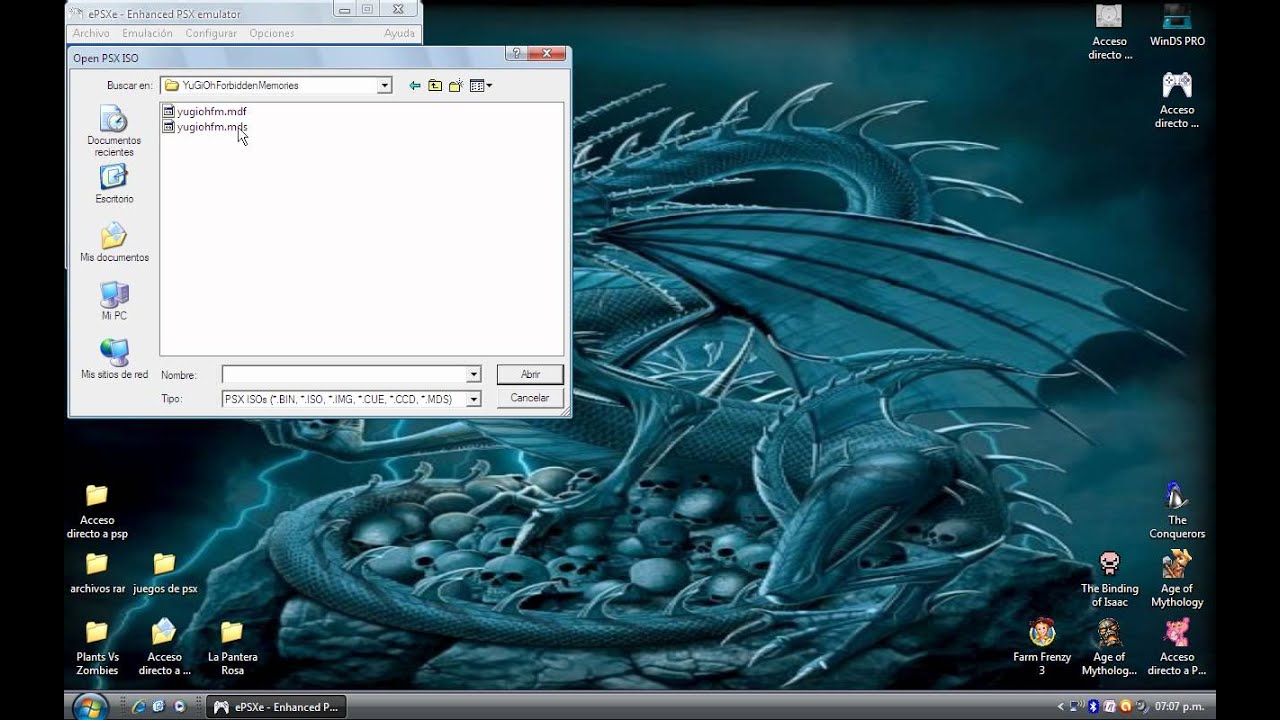
Task: Jump to Escritorio in the places bar
Action: click(x=114, y=185)
